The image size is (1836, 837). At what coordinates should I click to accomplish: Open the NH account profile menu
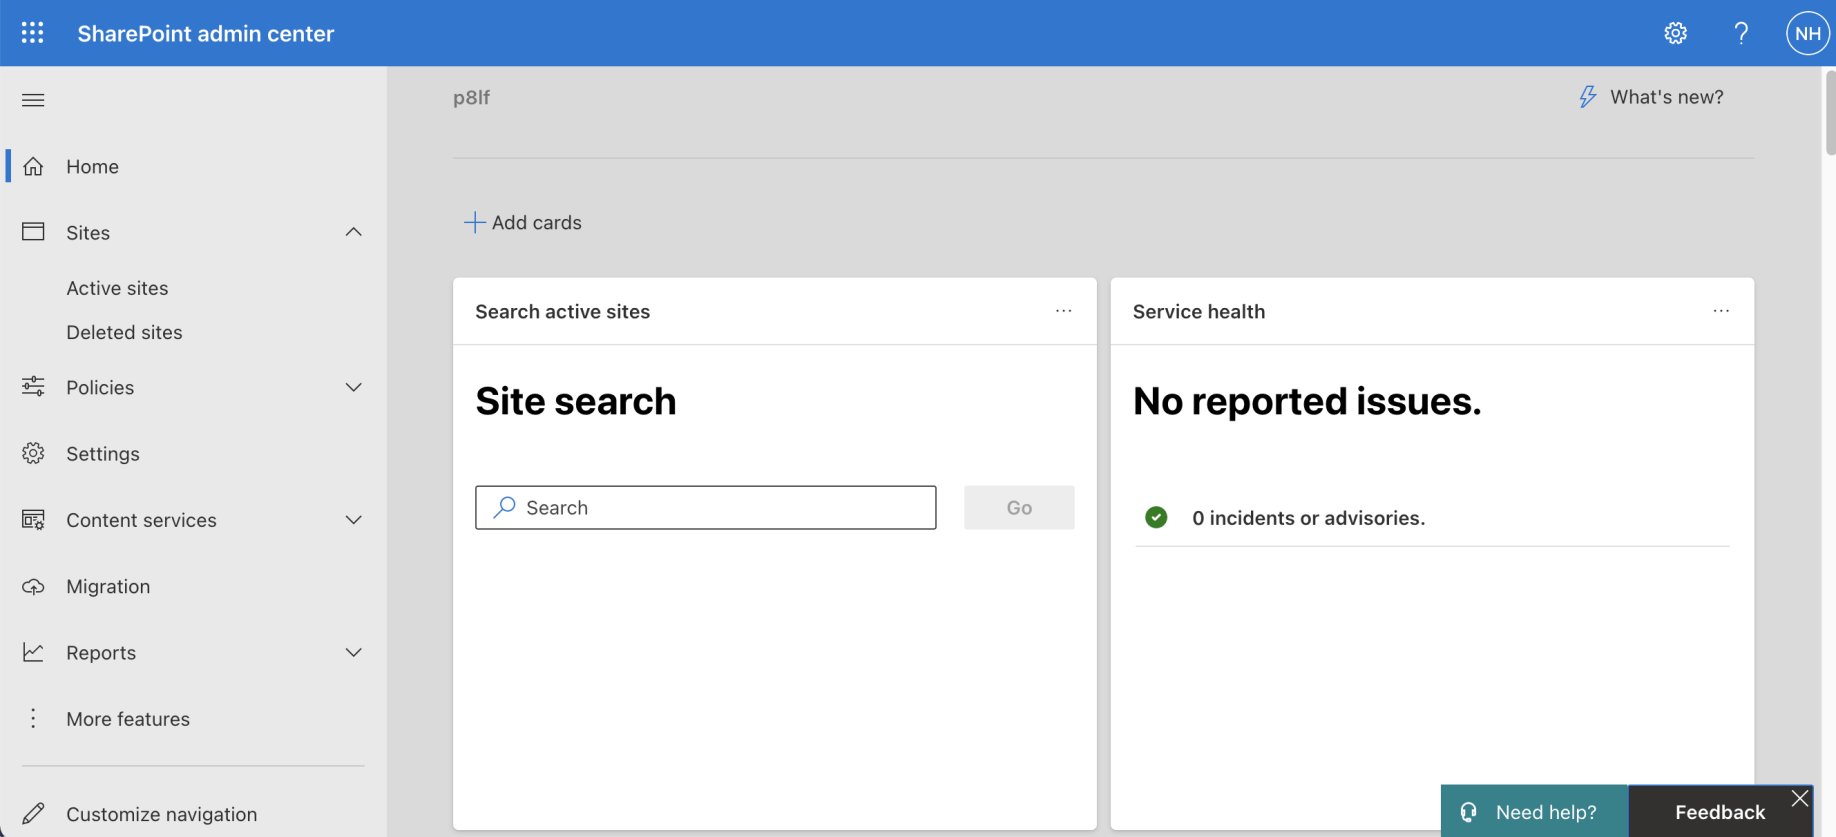[1807, 33]
